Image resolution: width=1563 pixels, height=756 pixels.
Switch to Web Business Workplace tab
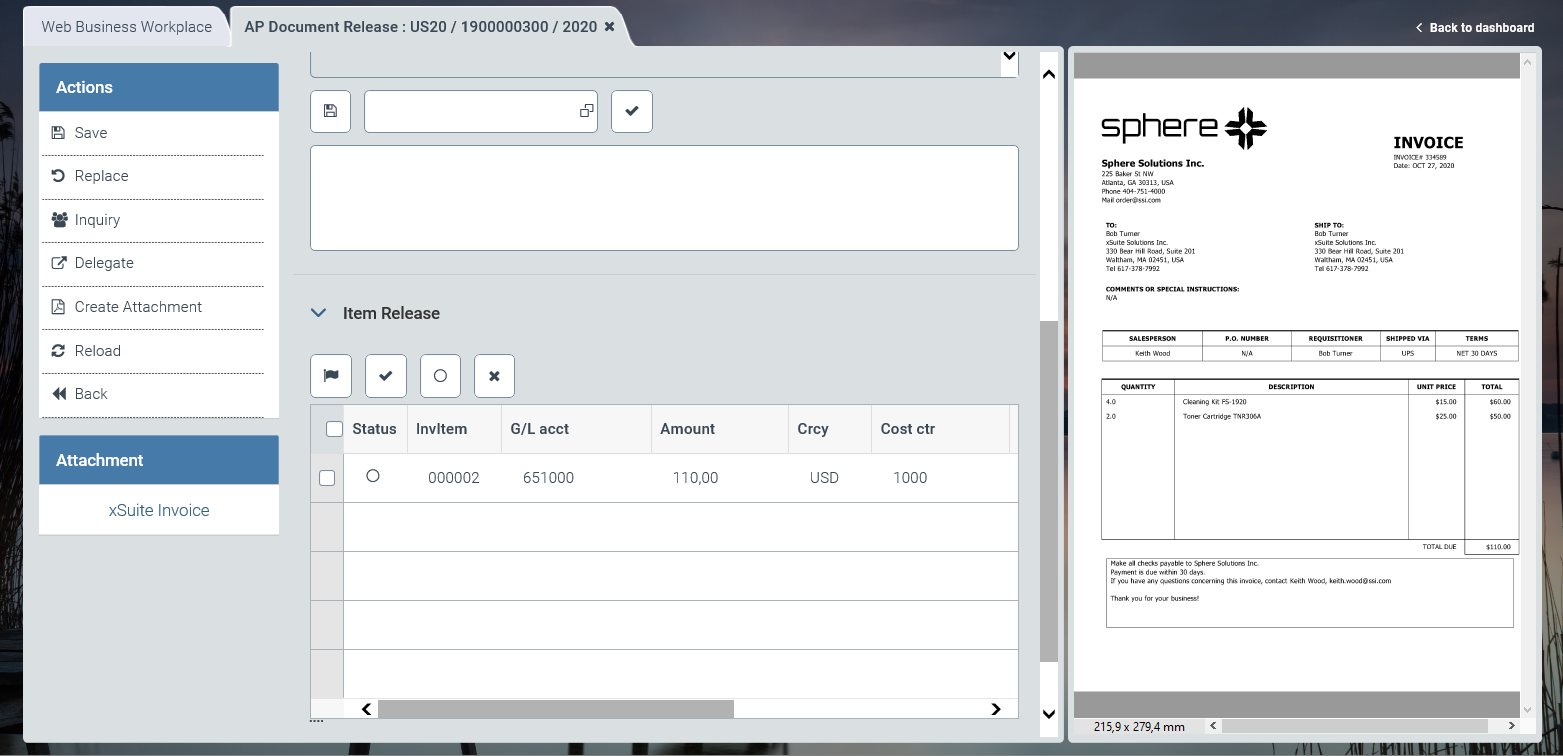126,27
